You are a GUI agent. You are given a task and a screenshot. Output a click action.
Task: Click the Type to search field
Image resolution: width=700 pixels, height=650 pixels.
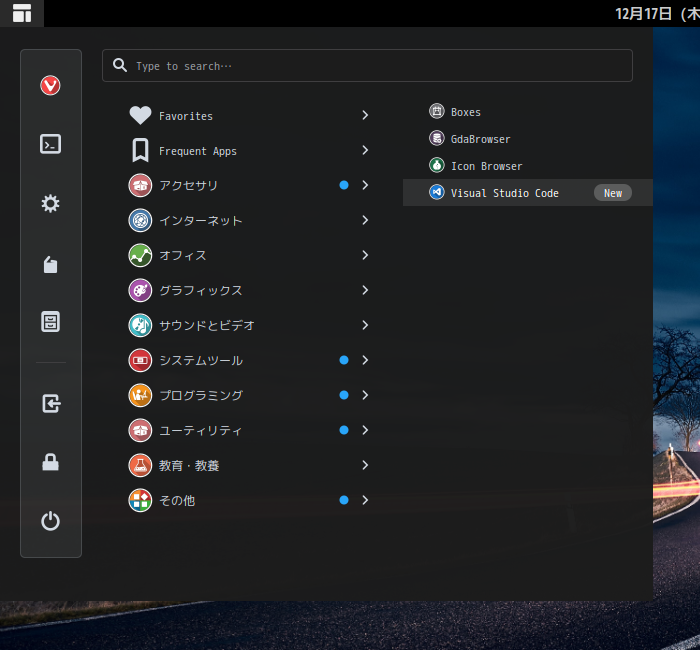(x=367, y=66)
